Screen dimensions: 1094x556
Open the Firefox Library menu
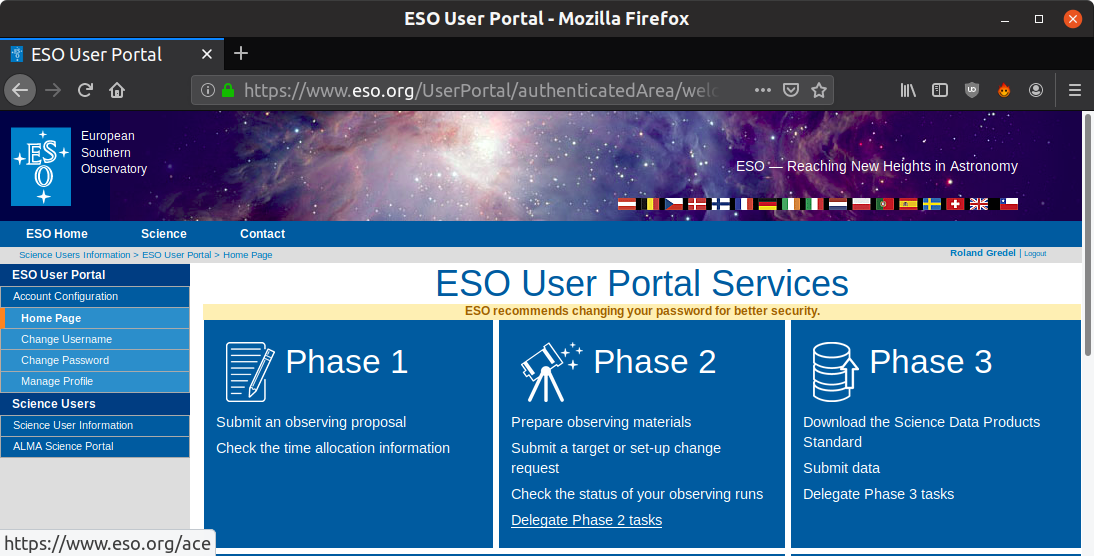coord(908,90)
